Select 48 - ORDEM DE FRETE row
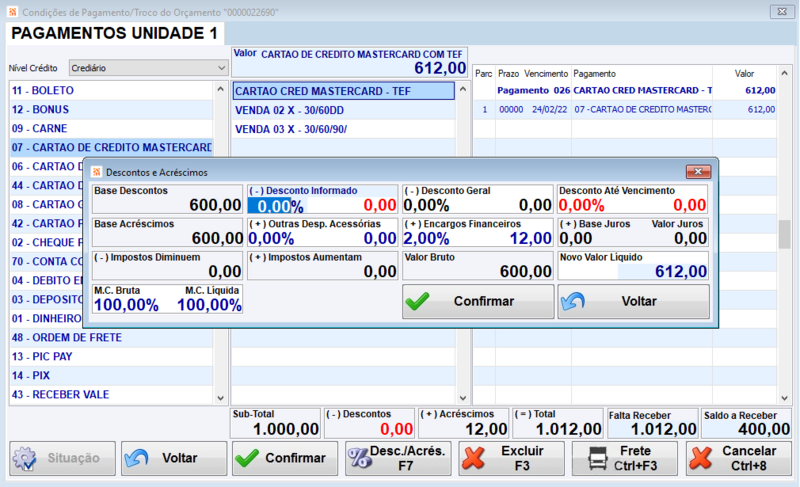Image resolution: width=800 pixels, height=487 pixels. [111, 338]
